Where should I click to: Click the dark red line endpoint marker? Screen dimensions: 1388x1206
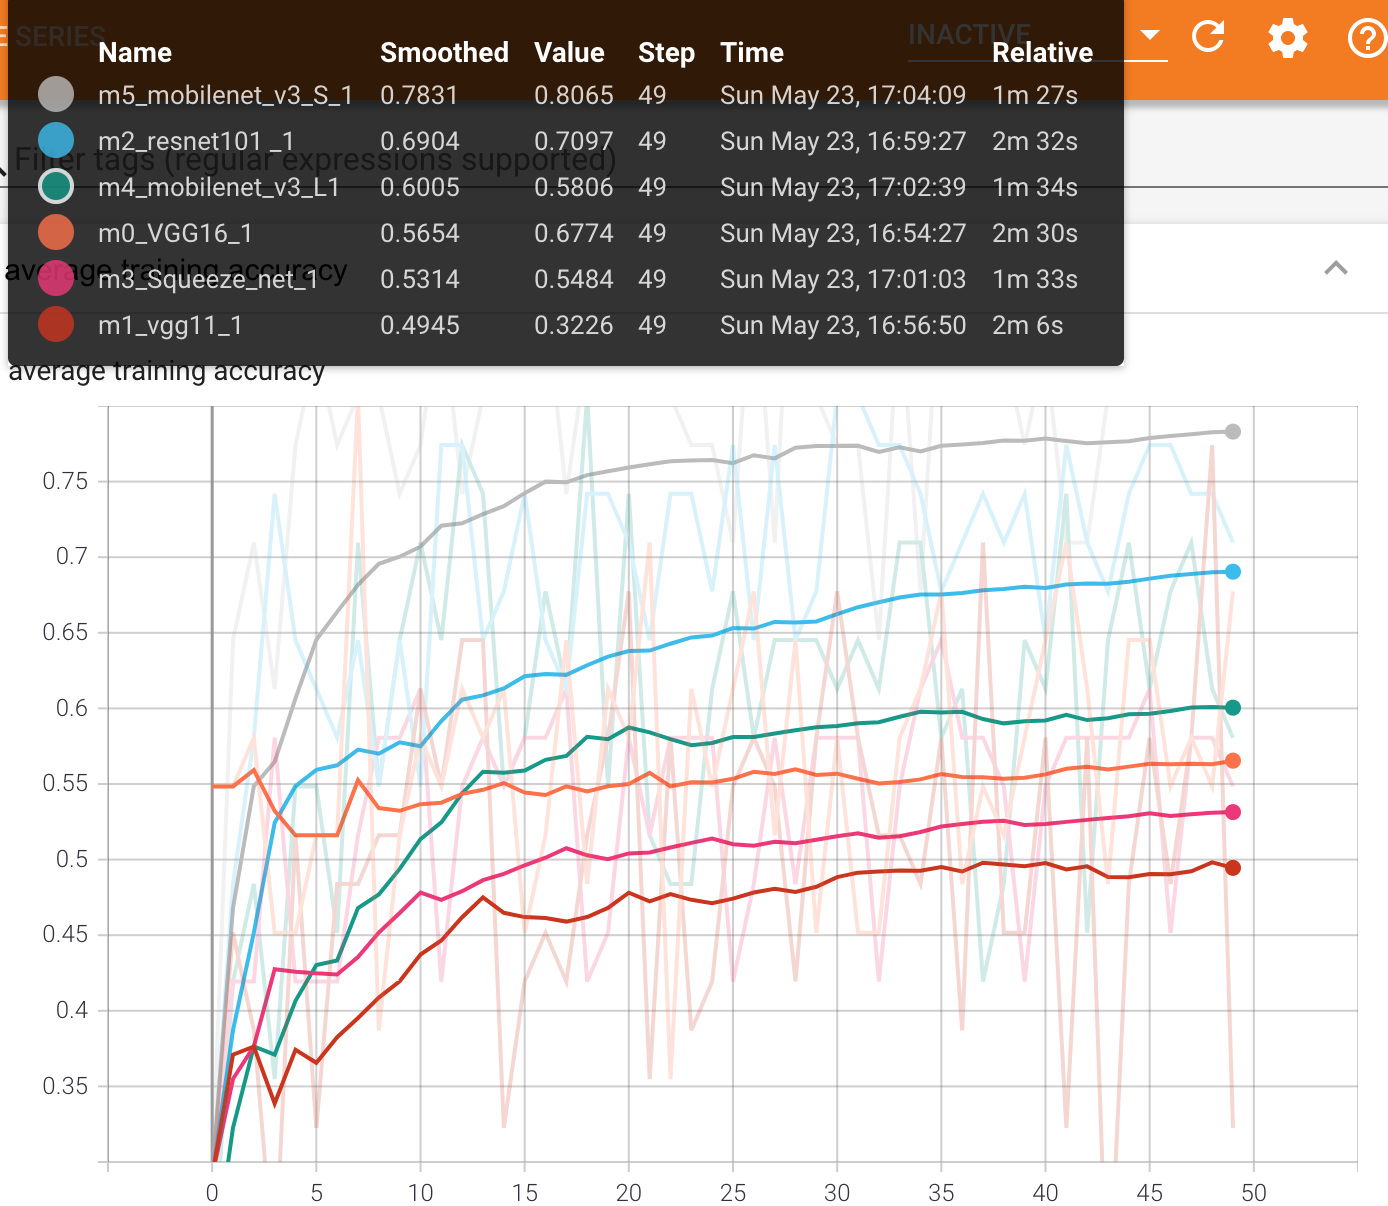point(1233,867)
